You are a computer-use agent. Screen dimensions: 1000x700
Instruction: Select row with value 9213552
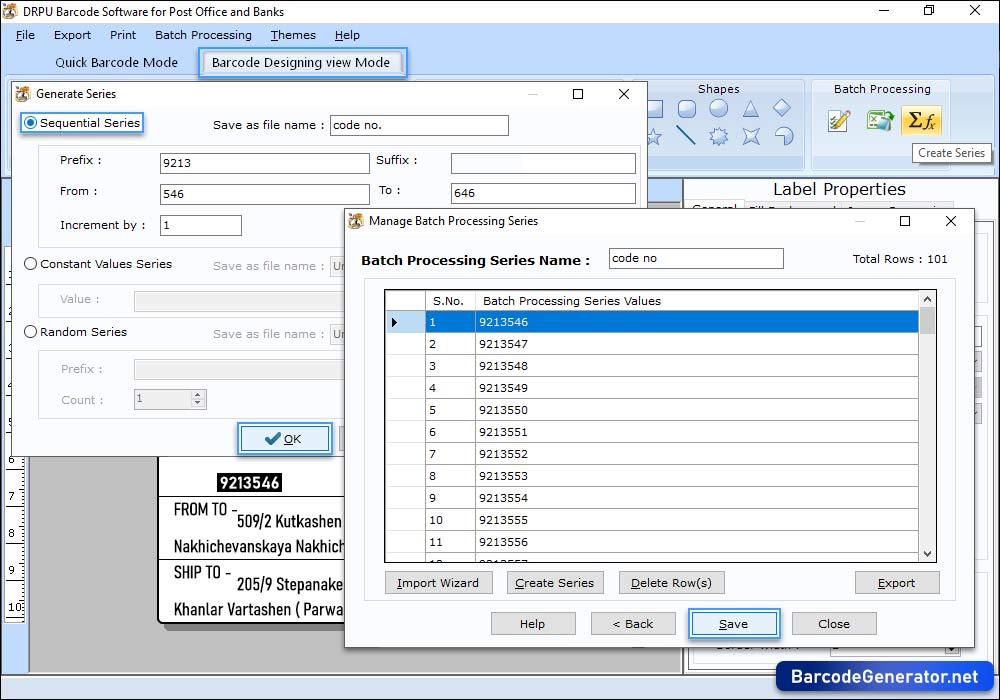[x=652, y=454]
